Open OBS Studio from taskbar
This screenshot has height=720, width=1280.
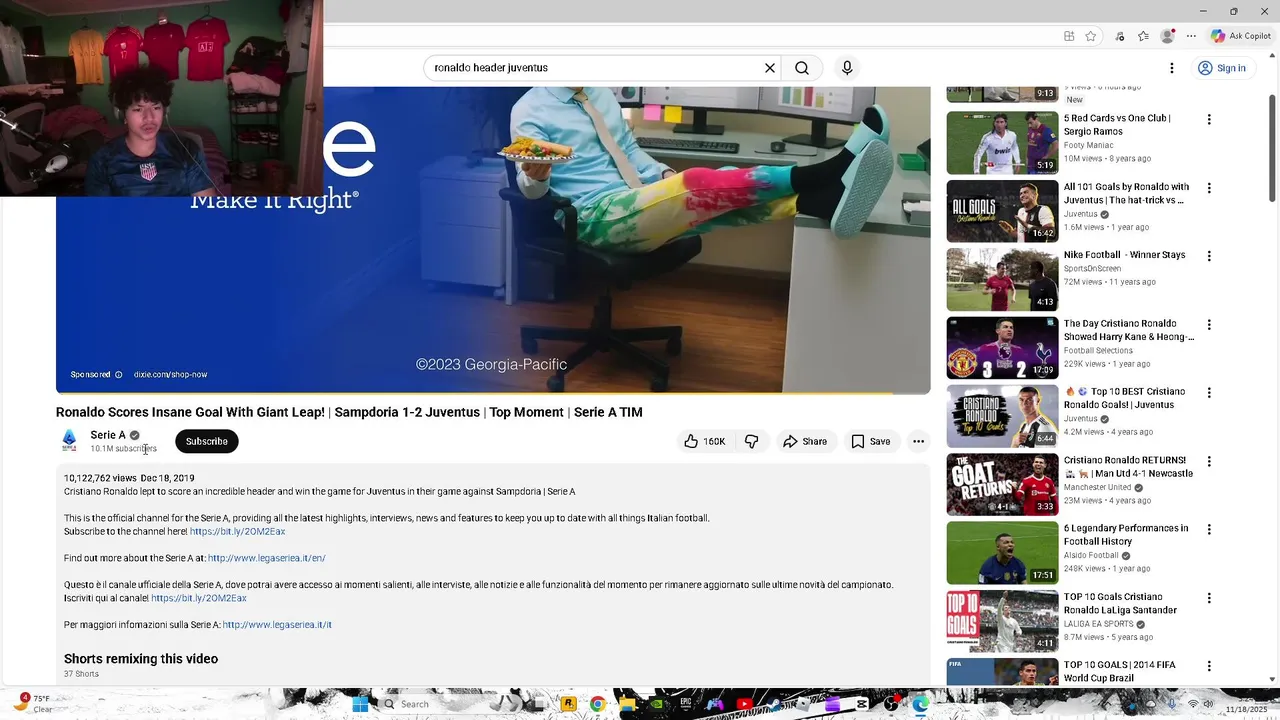(x=891, y=704)
